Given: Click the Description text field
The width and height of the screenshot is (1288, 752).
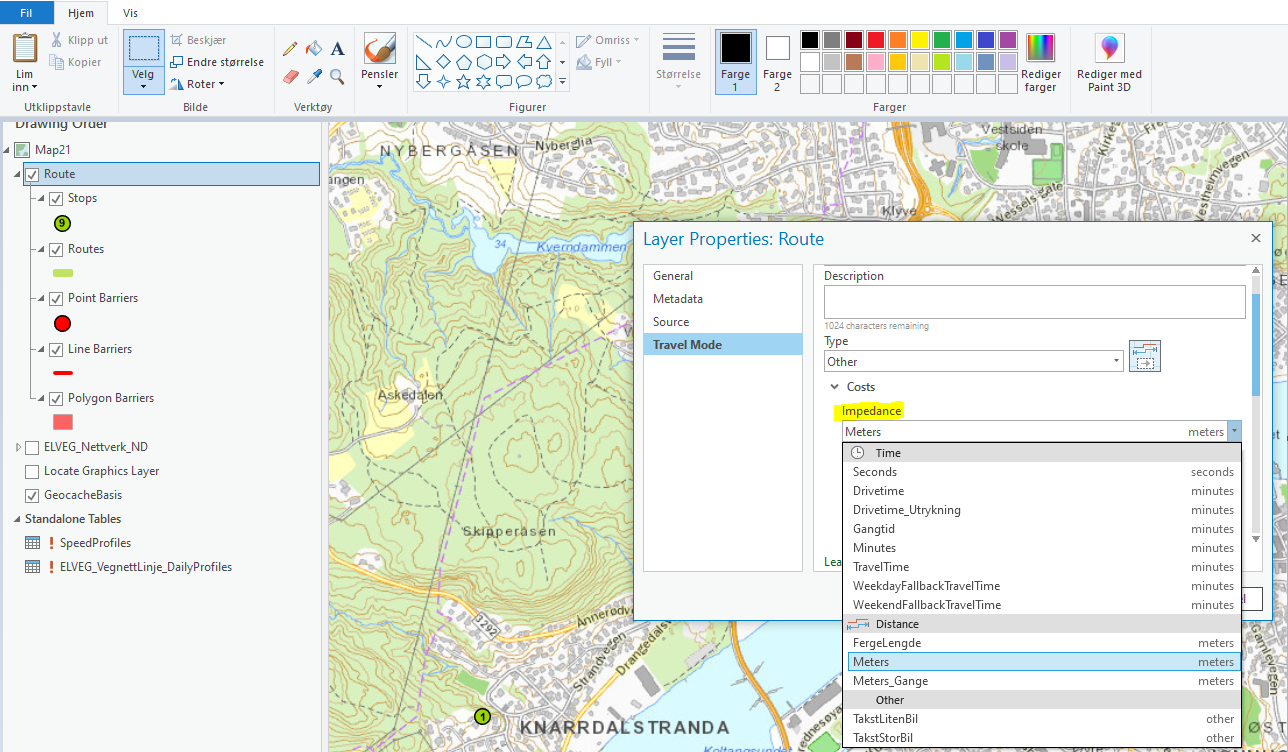Looking at the screenshot, I should (1035, 302).
